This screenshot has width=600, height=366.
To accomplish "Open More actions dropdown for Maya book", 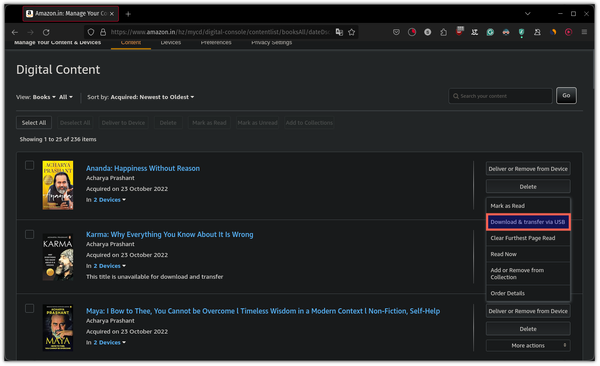I will click(528, 346).
